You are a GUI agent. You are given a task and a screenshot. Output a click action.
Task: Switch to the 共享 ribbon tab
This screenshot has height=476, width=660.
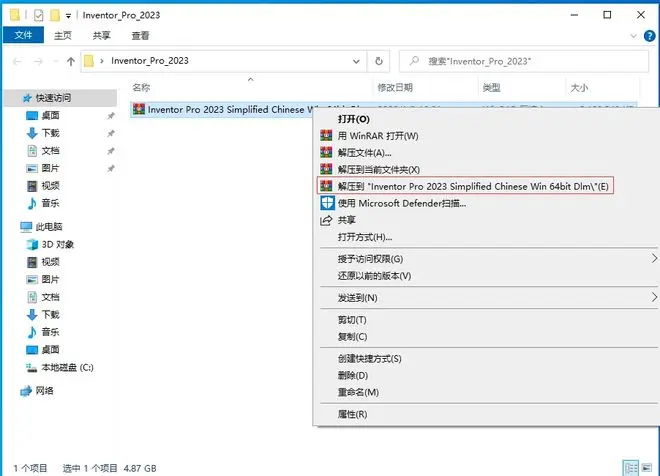(101, 35)
